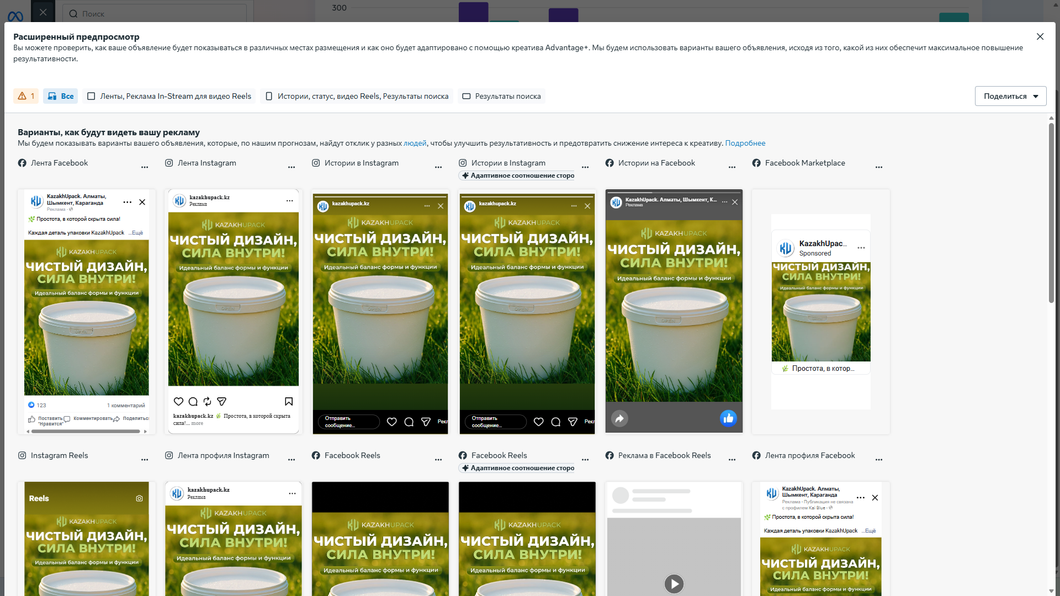The image size is (1060, 596).
Task: Click the comment icon in Лента Instagram preview
Action: [193, 401]
